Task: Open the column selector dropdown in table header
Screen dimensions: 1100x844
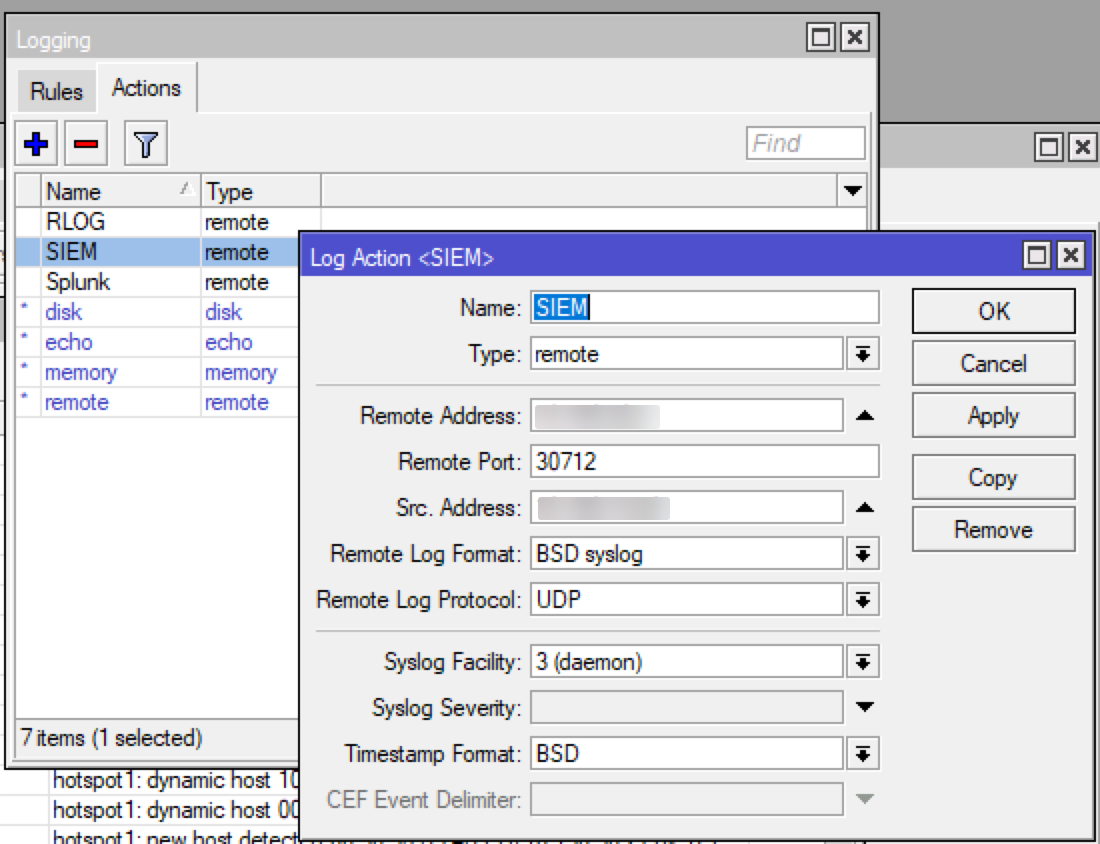Action: coord(852,191)
